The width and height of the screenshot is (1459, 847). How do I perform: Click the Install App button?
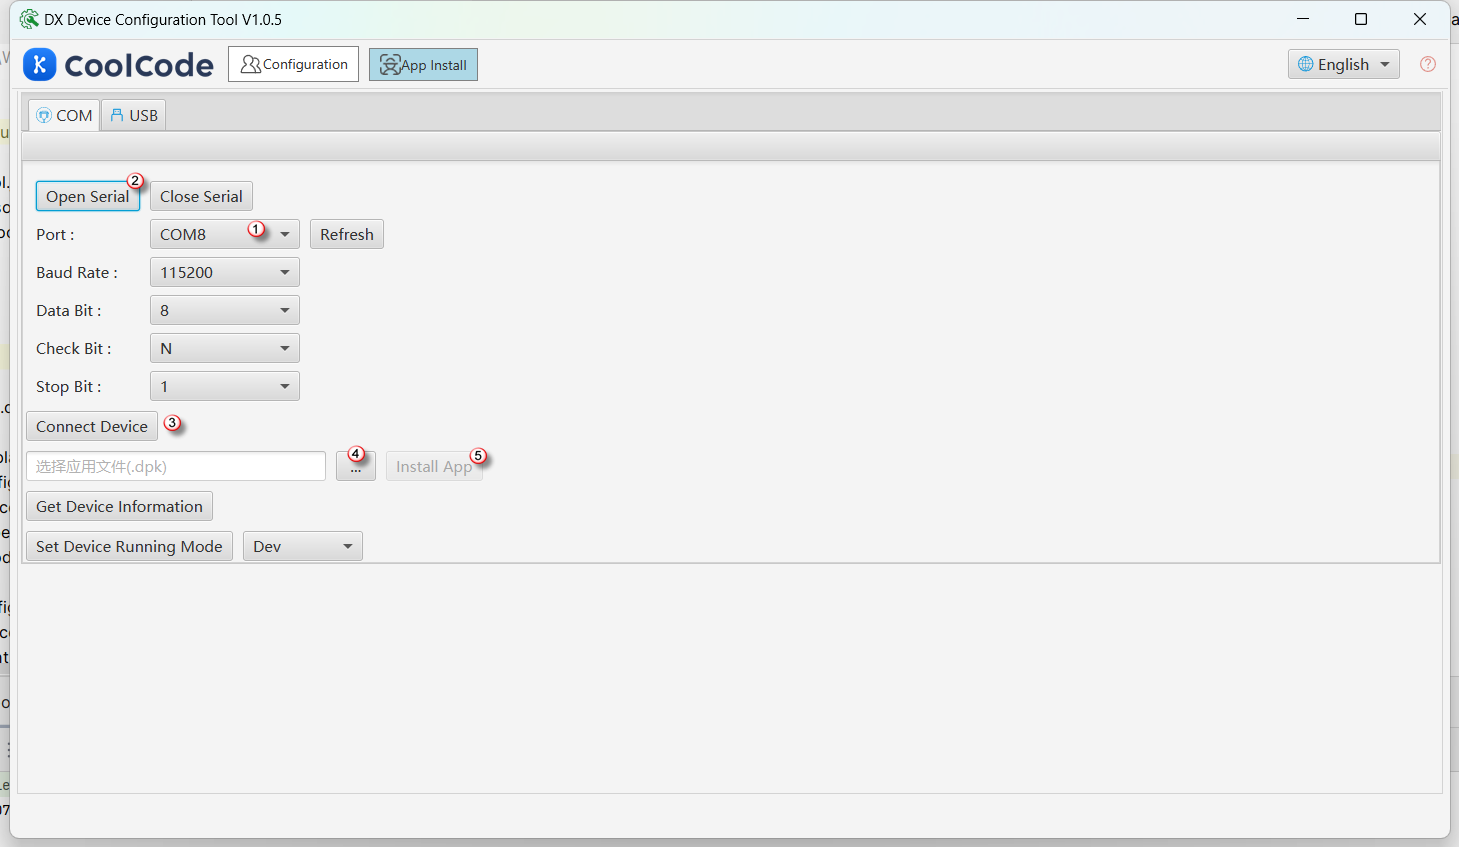click(x=434, y=466)
